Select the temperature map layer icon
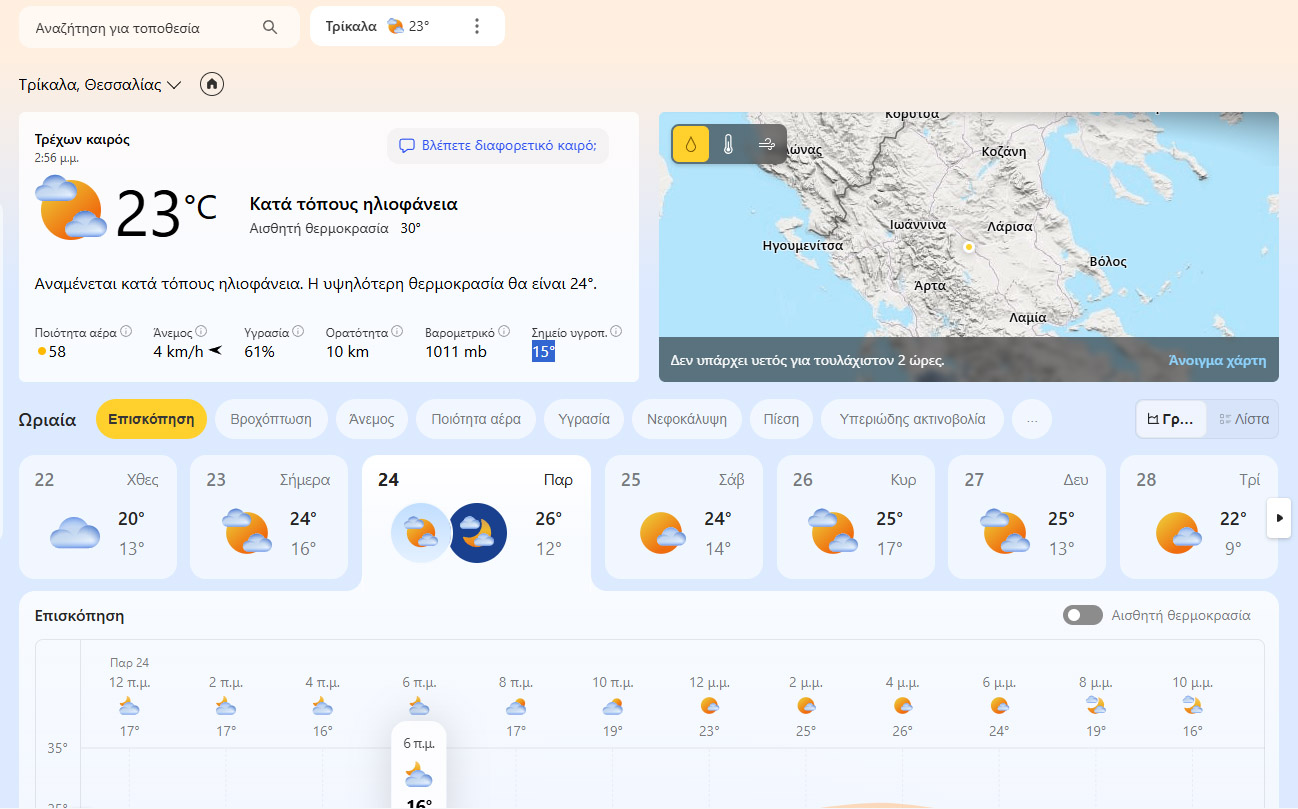 point(728,144)
